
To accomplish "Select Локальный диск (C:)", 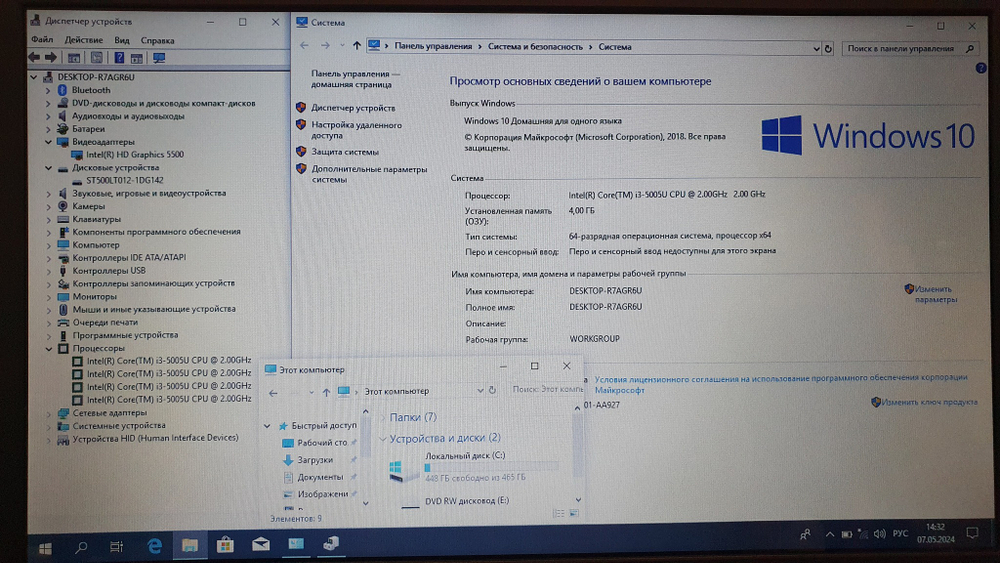I will click(474, 466).
